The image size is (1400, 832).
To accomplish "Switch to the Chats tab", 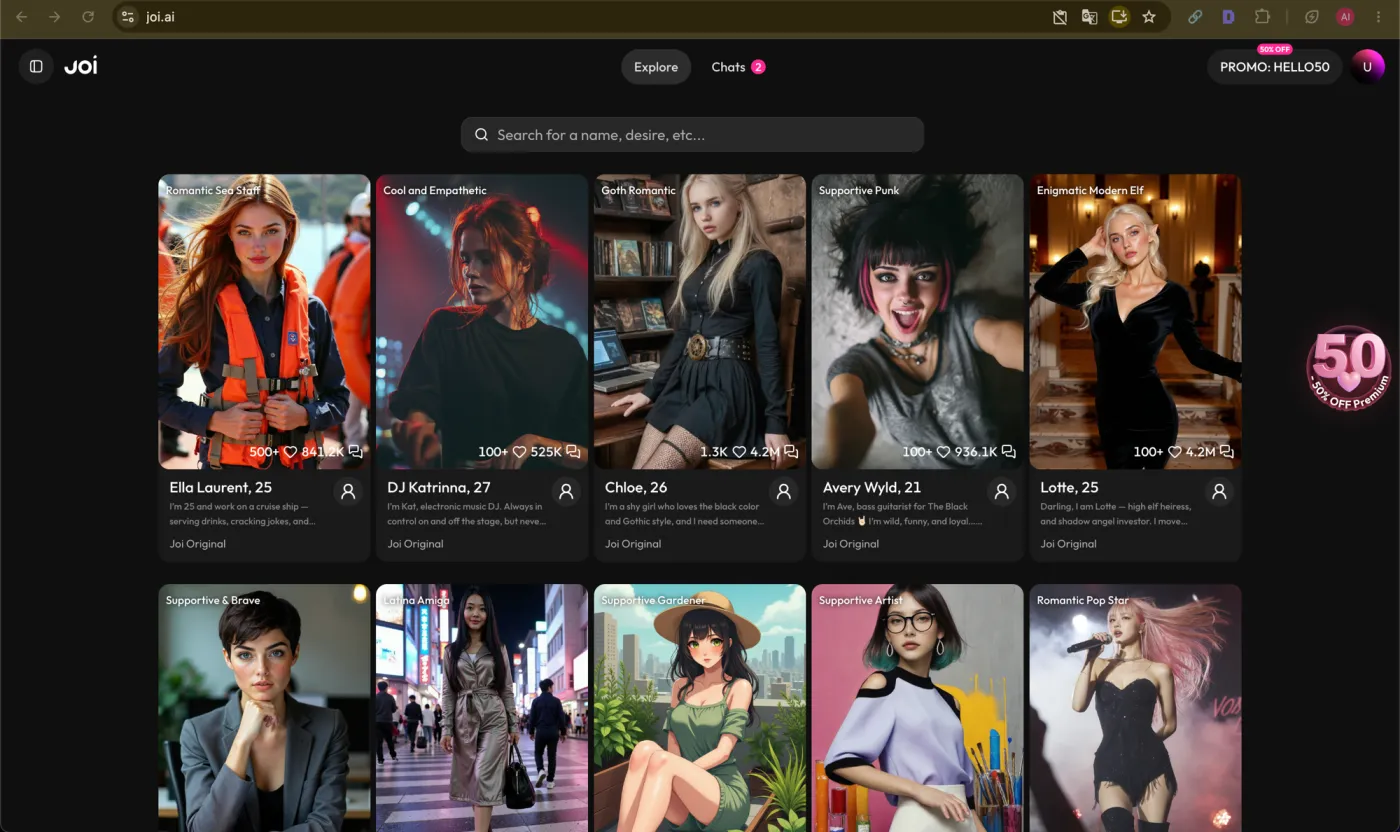I will [x=738, y=67].
